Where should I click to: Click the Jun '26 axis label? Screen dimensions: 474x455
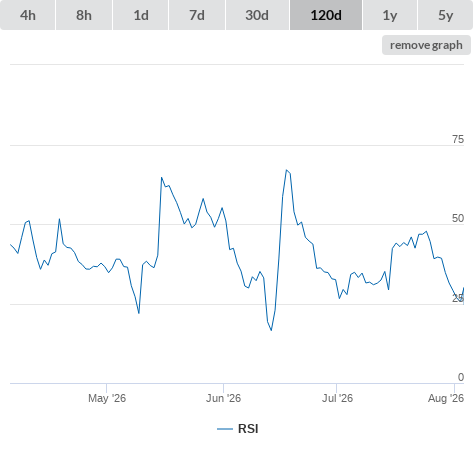click(223, 398)
